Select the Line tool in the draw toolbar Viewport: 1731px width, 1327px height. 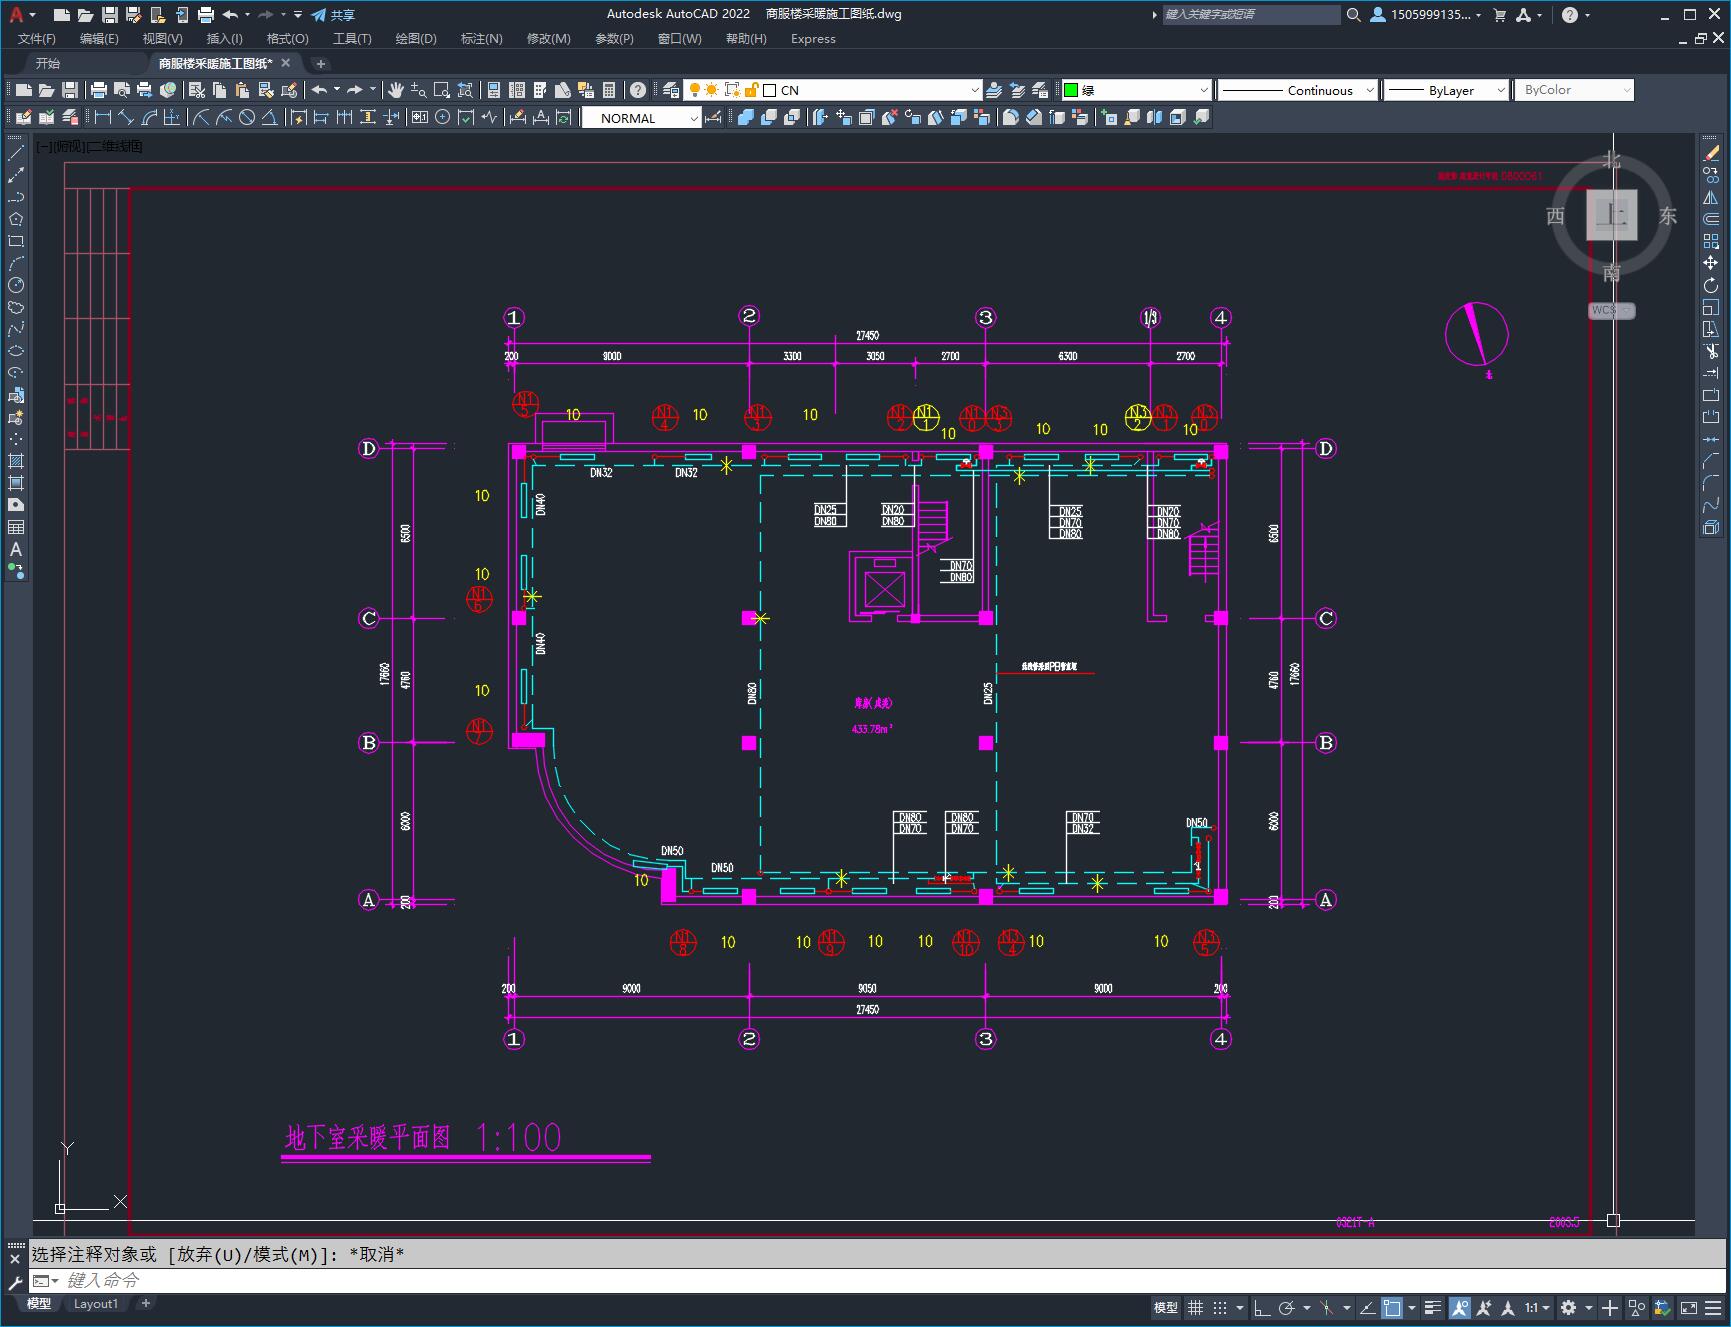[x=16, y=154]
